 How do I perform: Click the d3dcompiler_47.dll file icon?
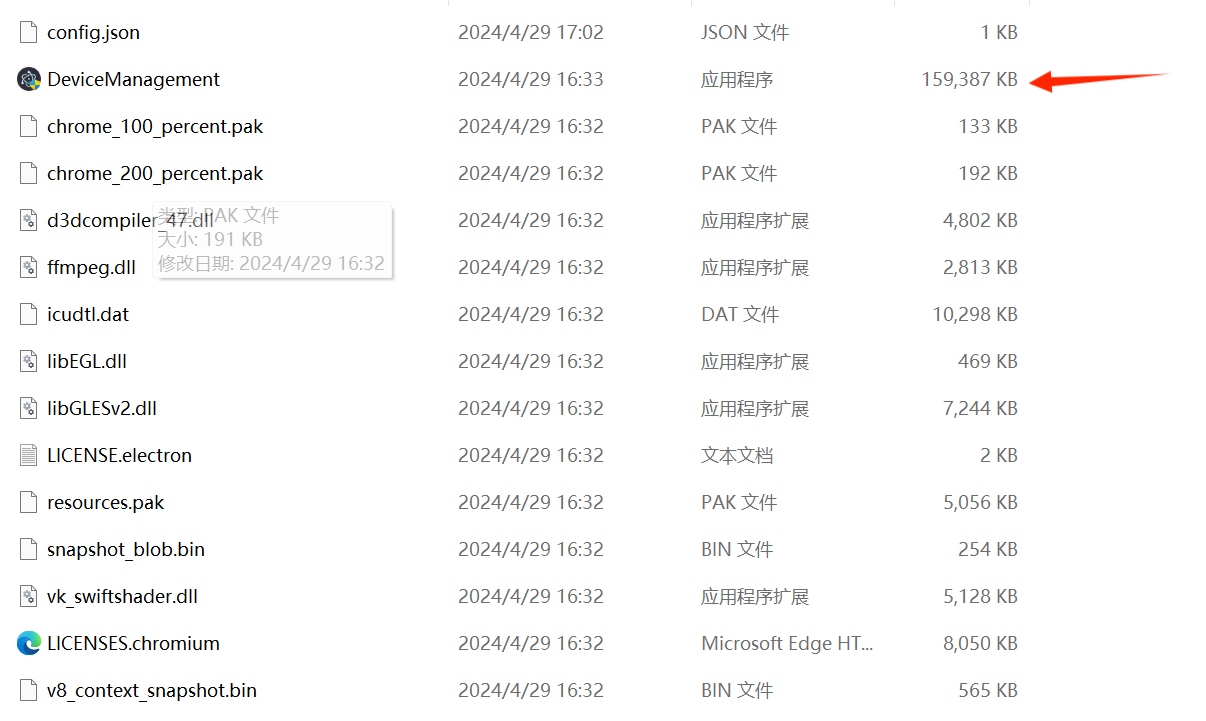29,221
